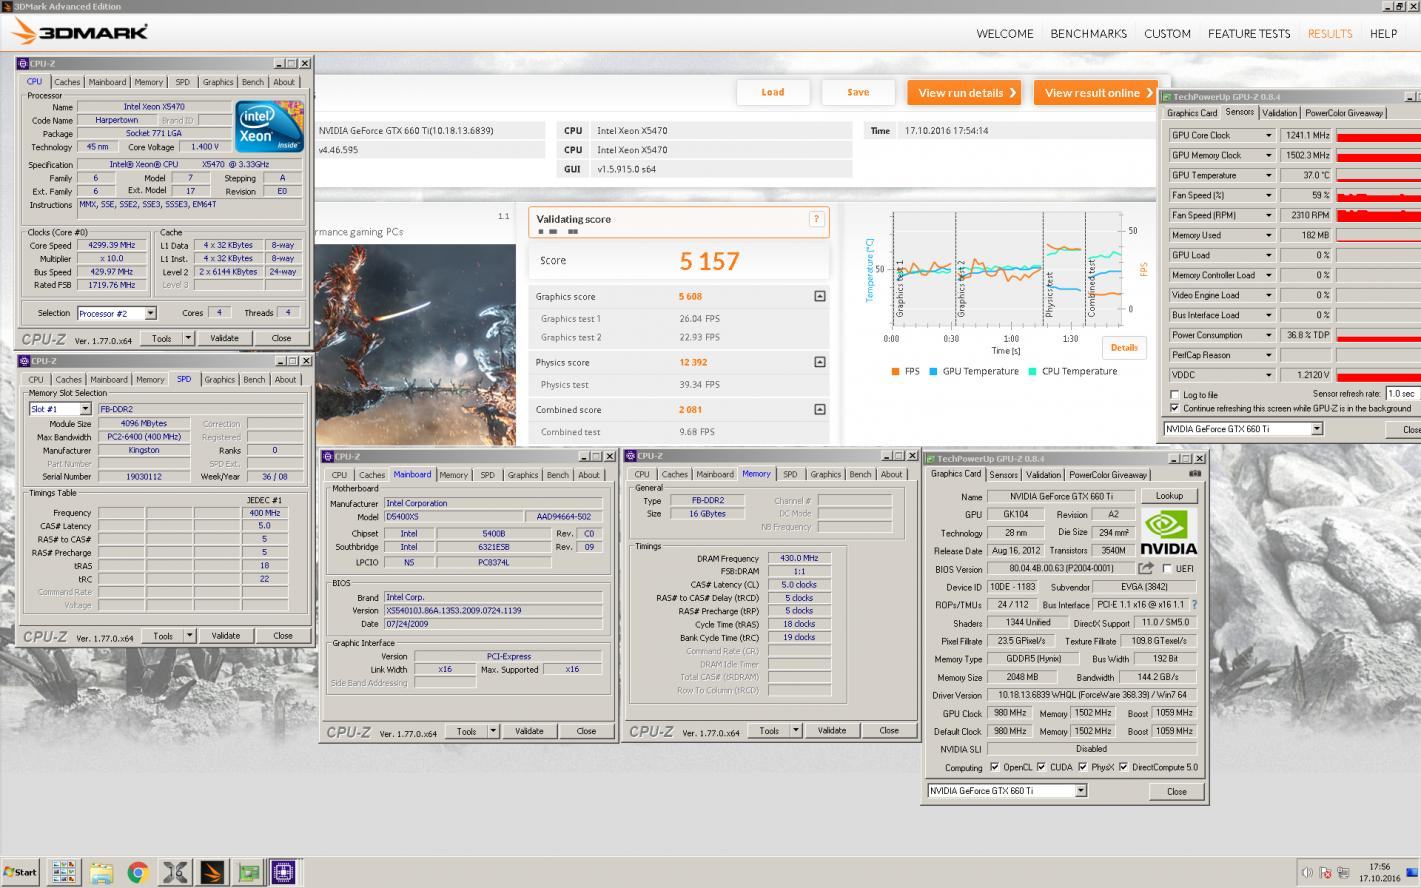Image resolution: width=1421 pixels, height=888 pixels.
Task: Open the 3DMark taskbar icon
Action: coord(211,872)
